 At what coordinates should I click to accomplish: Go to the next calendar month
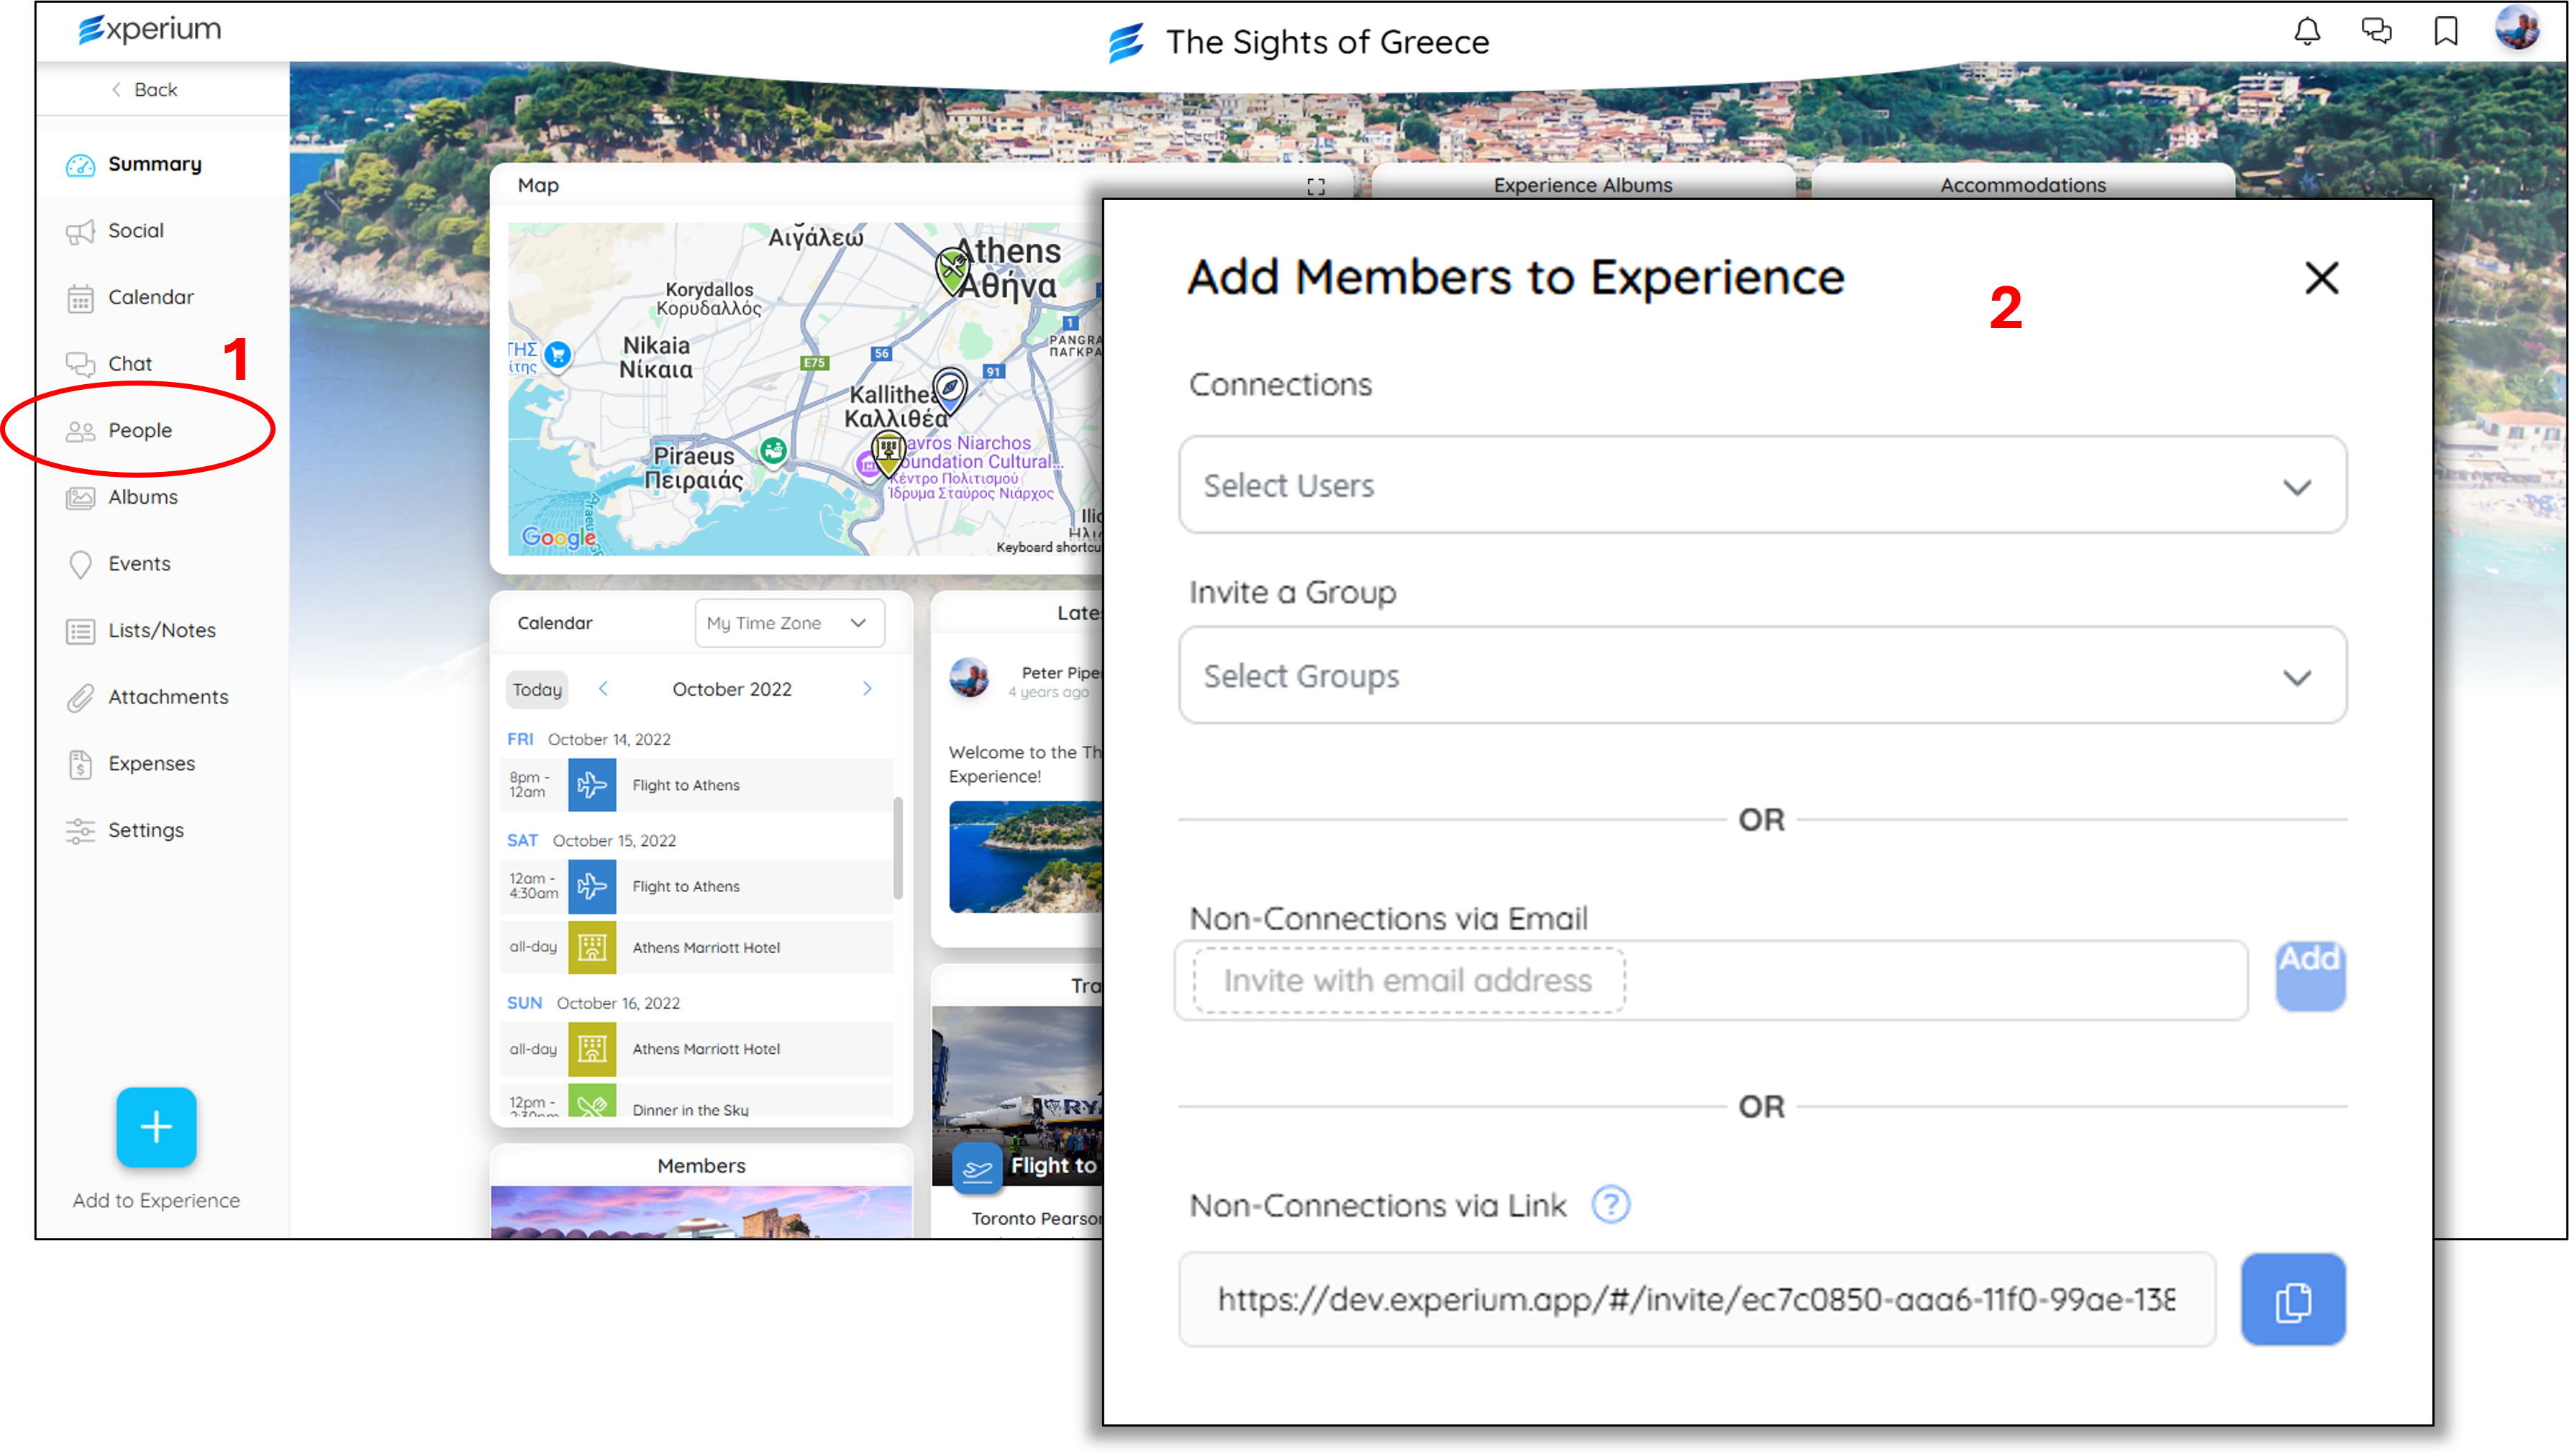click(x=867, y=689)
